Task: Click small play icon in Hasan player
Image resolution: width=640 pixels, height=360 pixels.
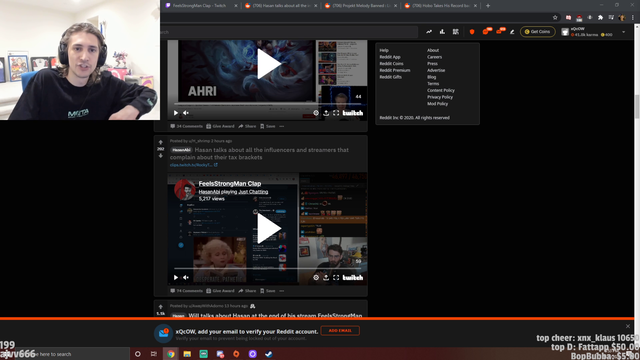Action: tap(176, 277)
